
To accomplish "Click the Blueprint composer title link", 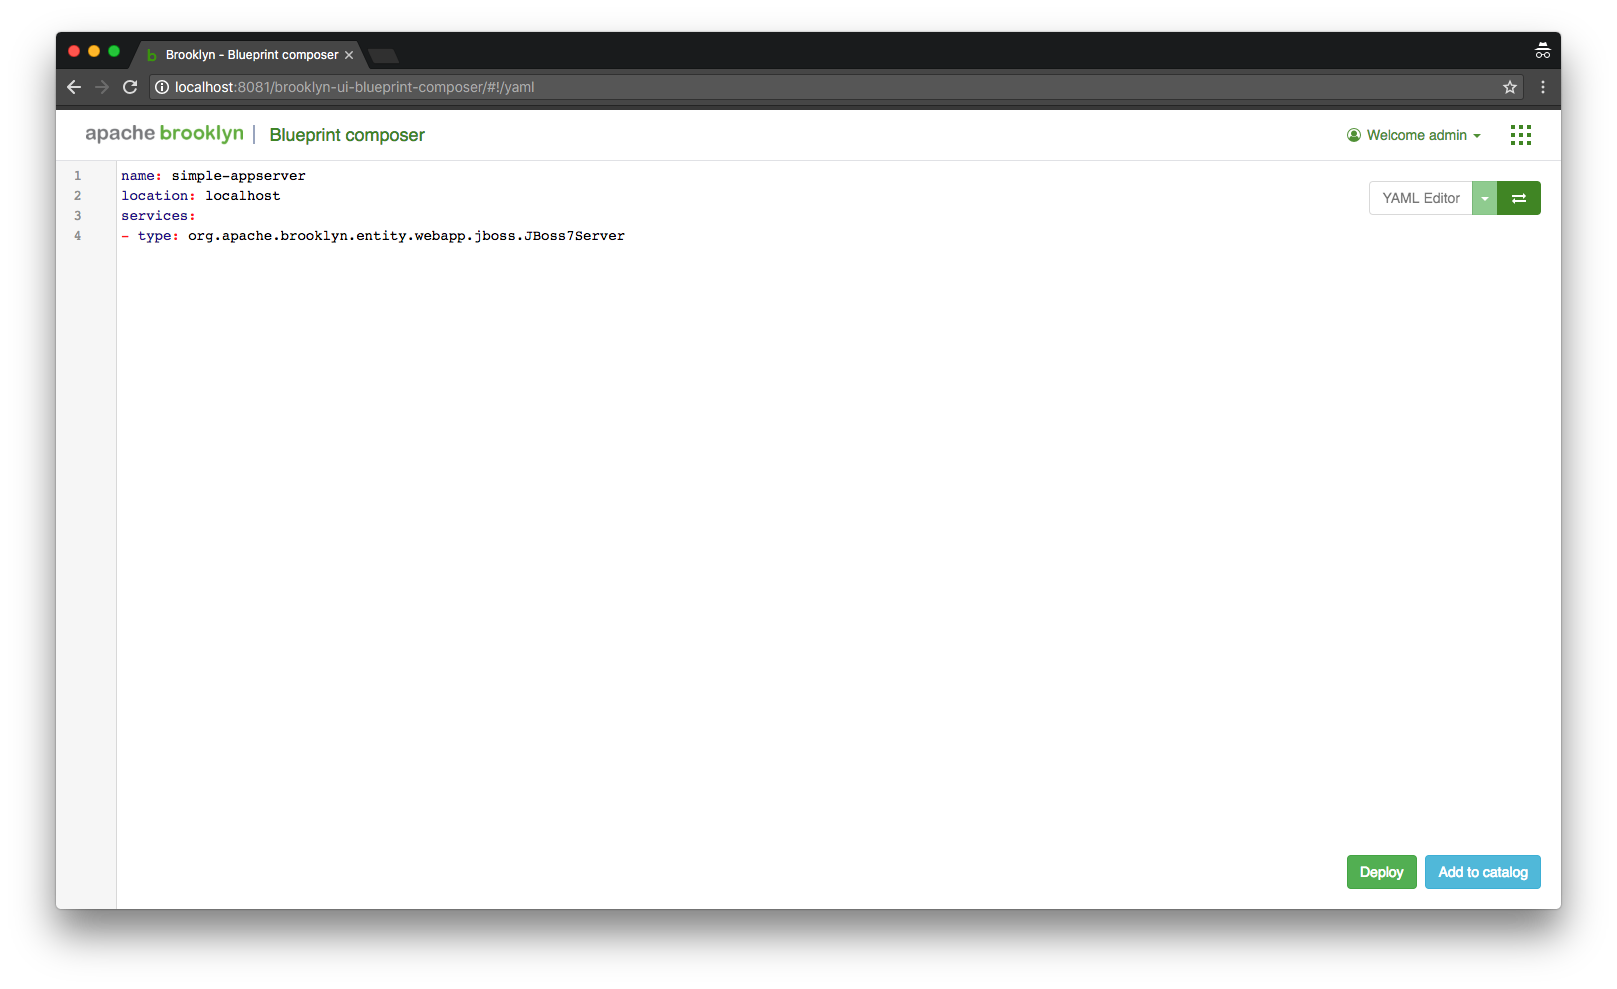I will (347, 135).
